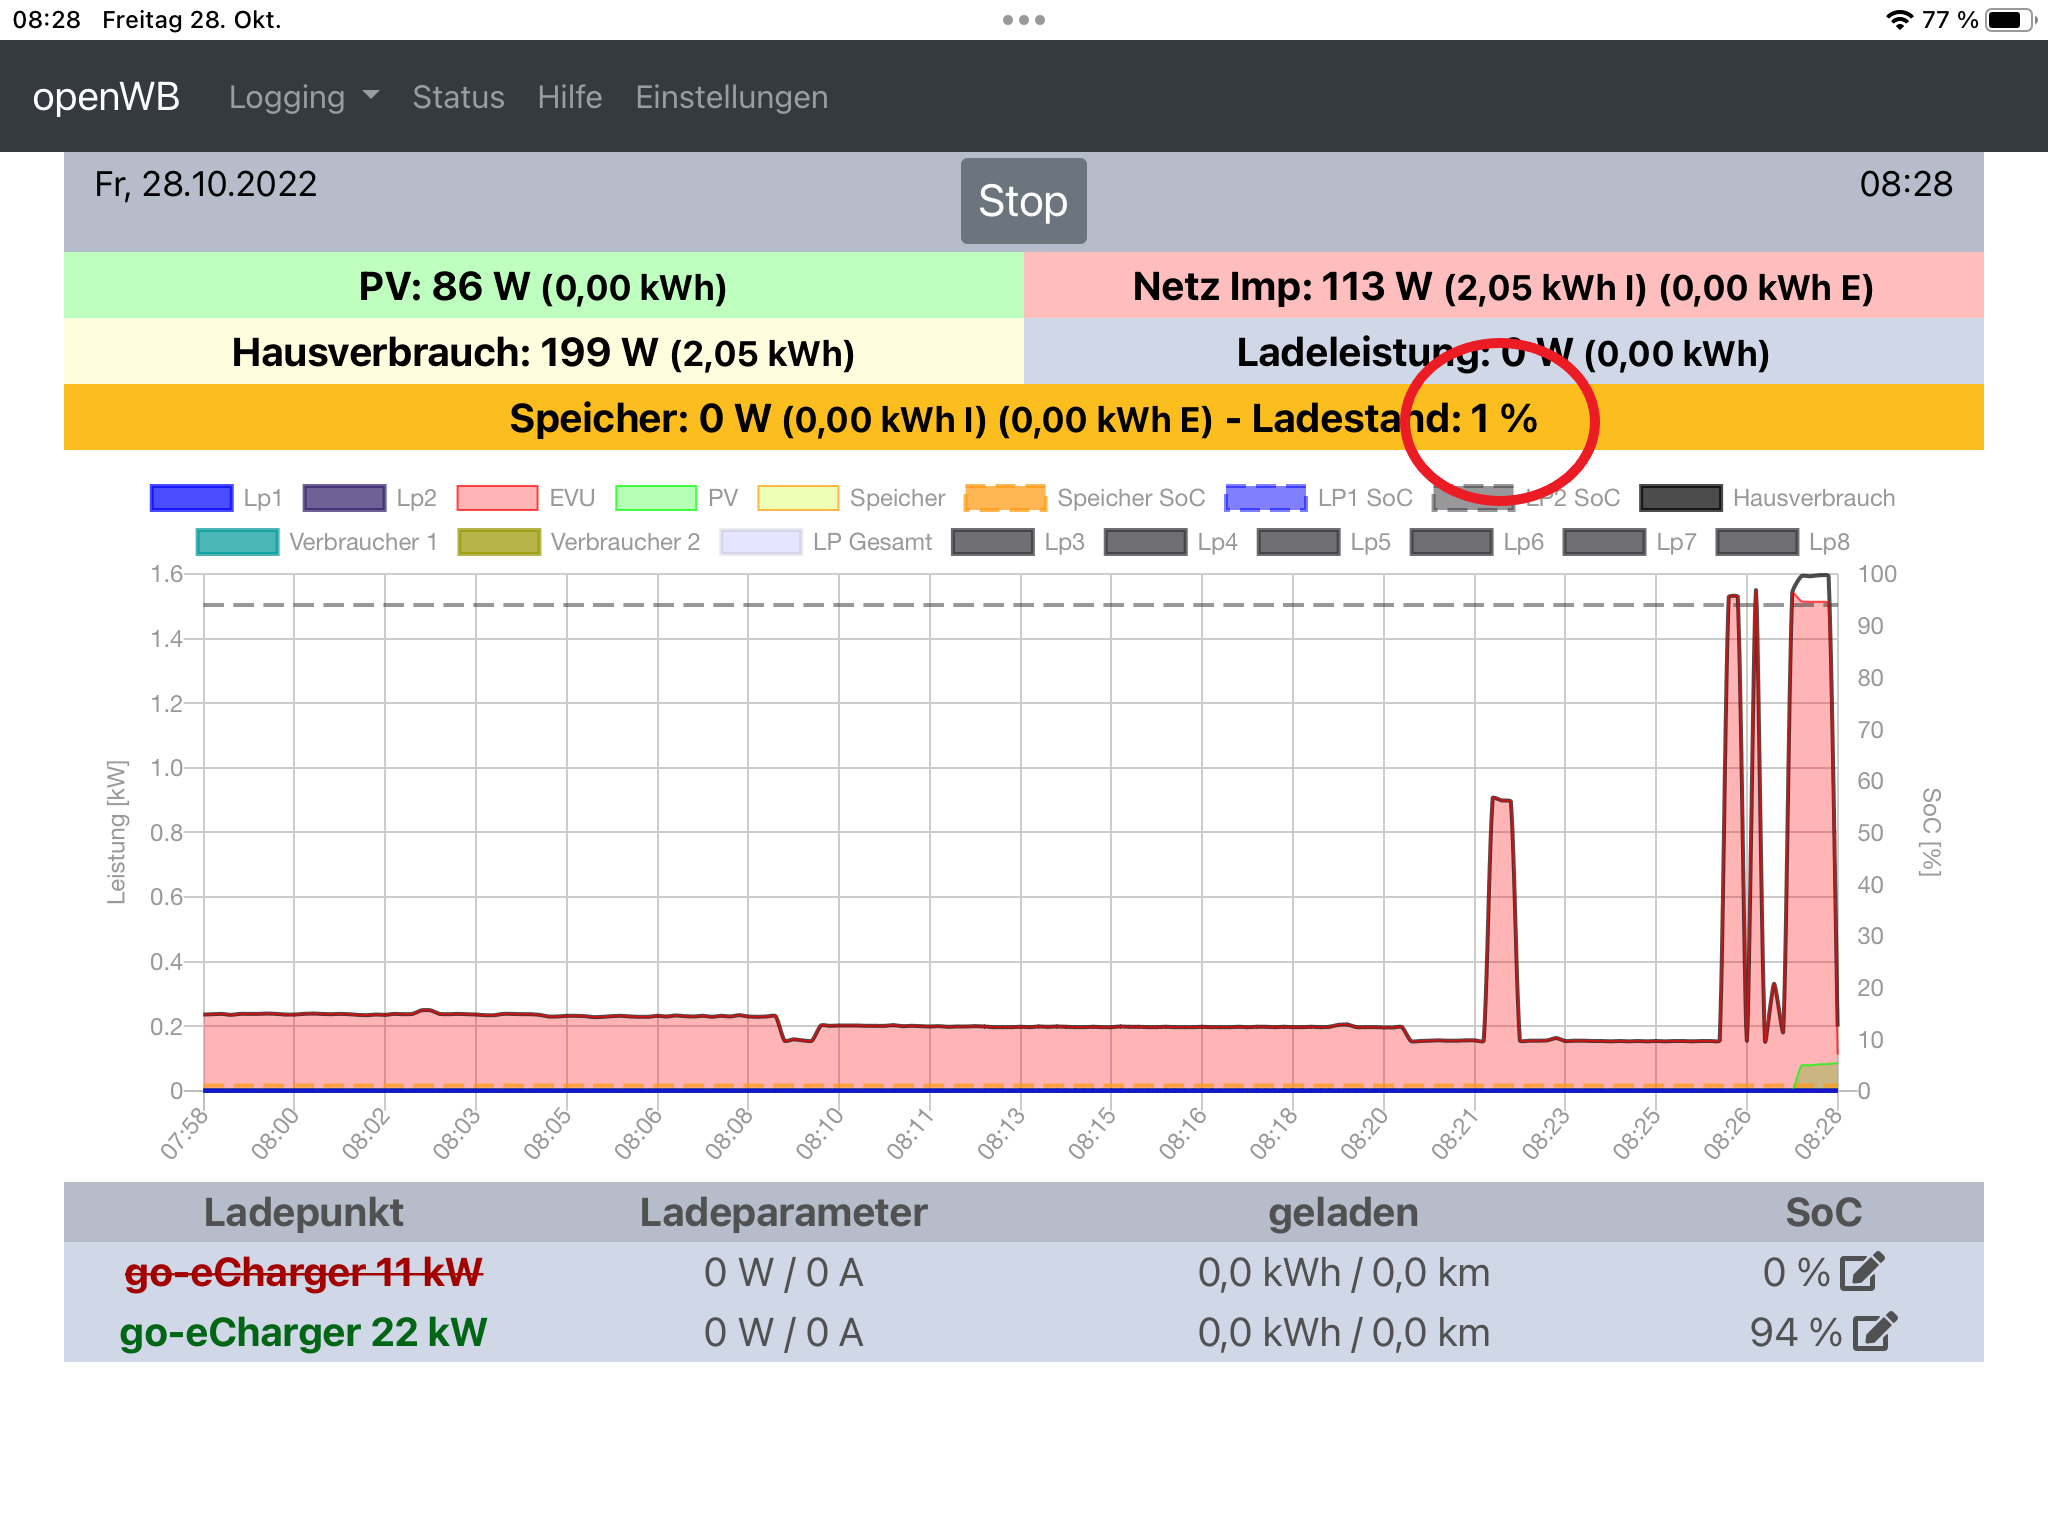Screen dimensions: 2048x1536
Task: Click the go-eCharger 22 kW charge point name
Action: coord(303,1332)
